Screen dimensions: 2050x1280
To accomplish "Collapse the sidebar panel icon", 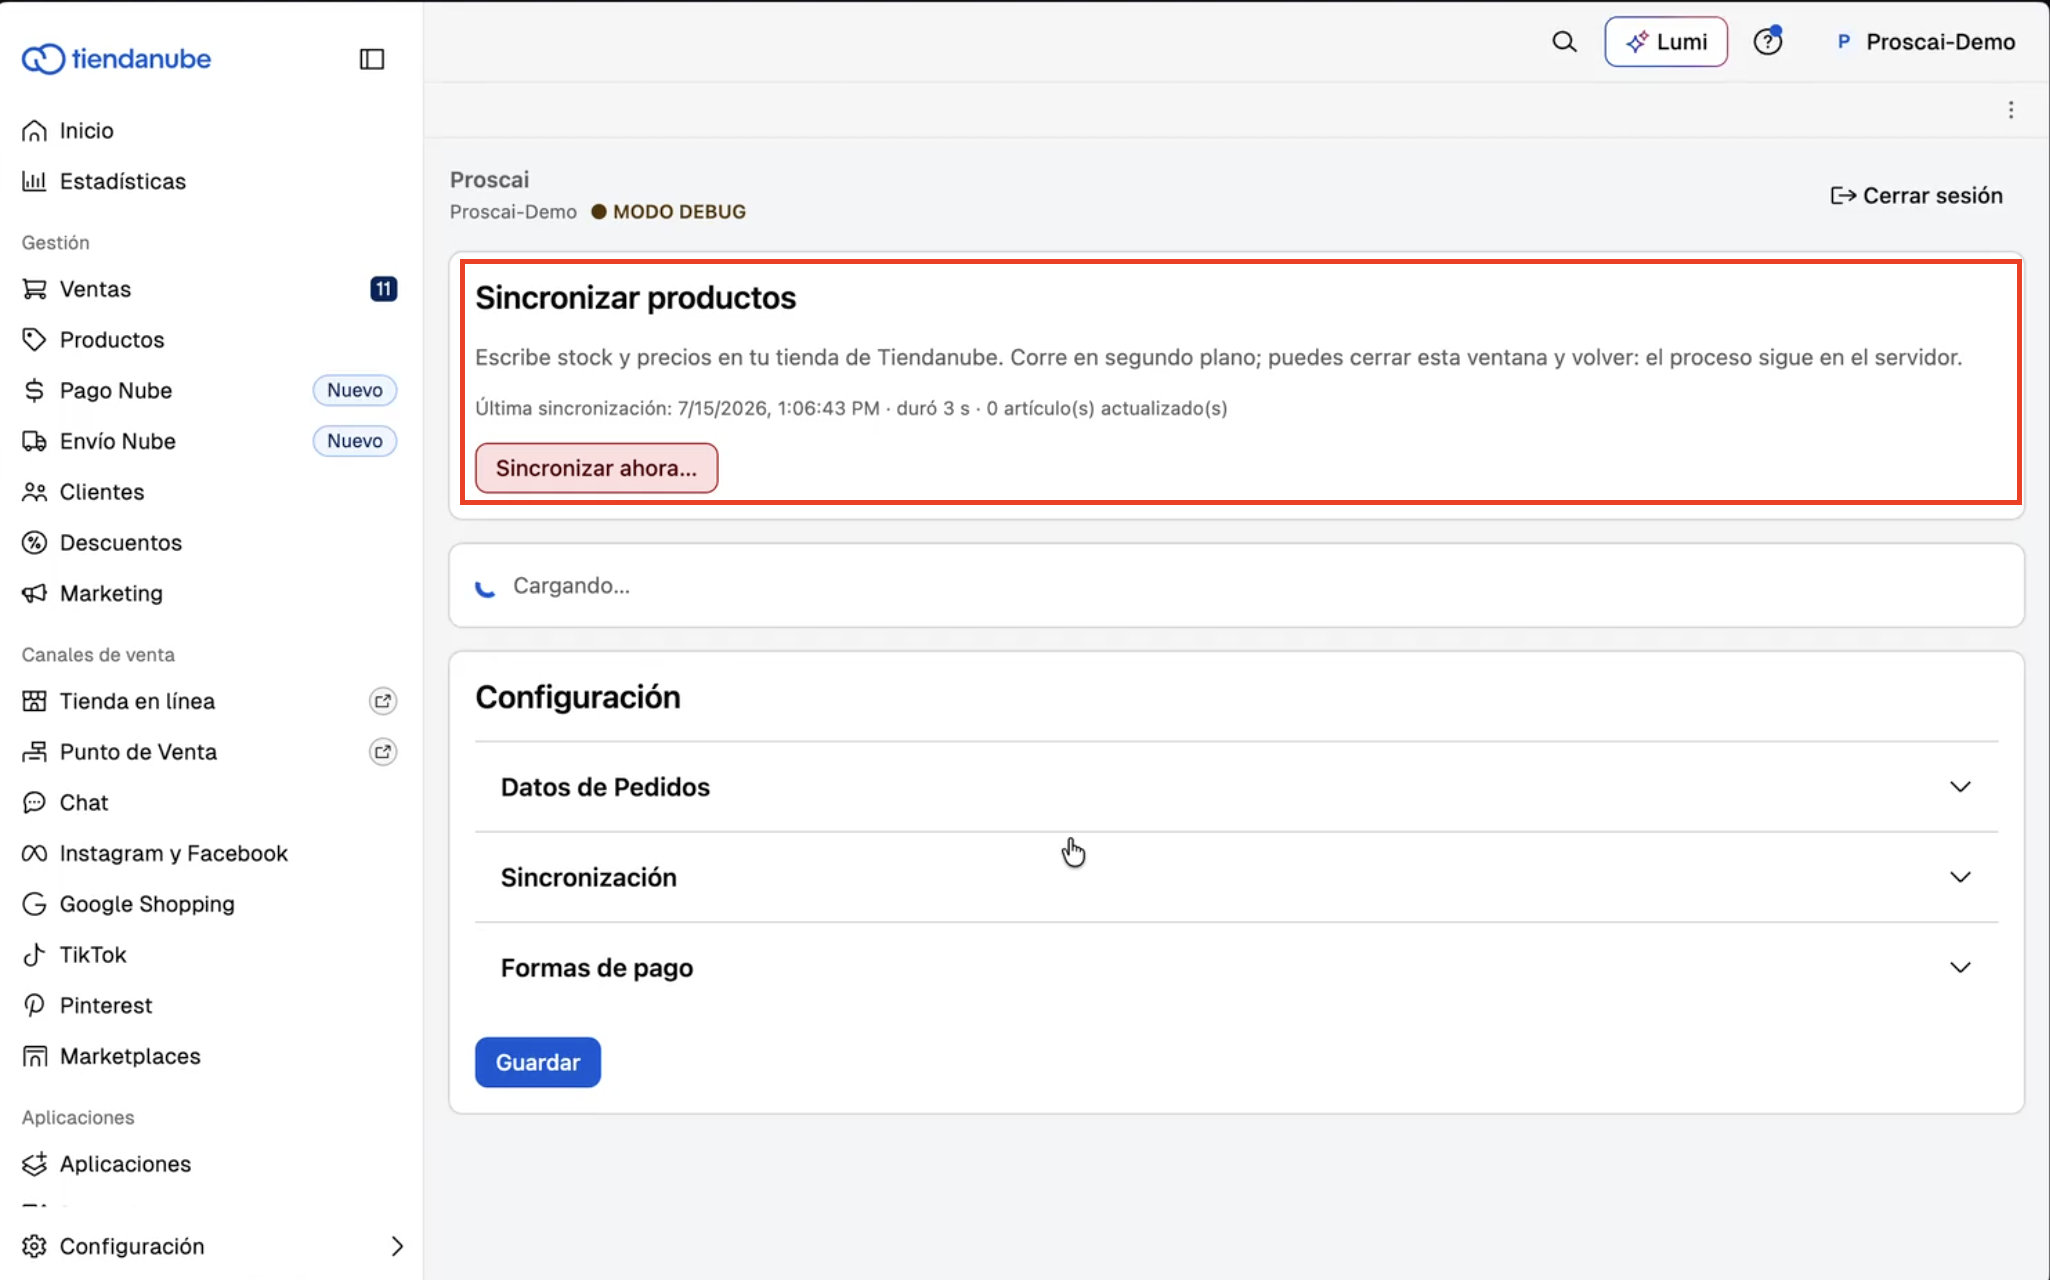I will point(372,59).
